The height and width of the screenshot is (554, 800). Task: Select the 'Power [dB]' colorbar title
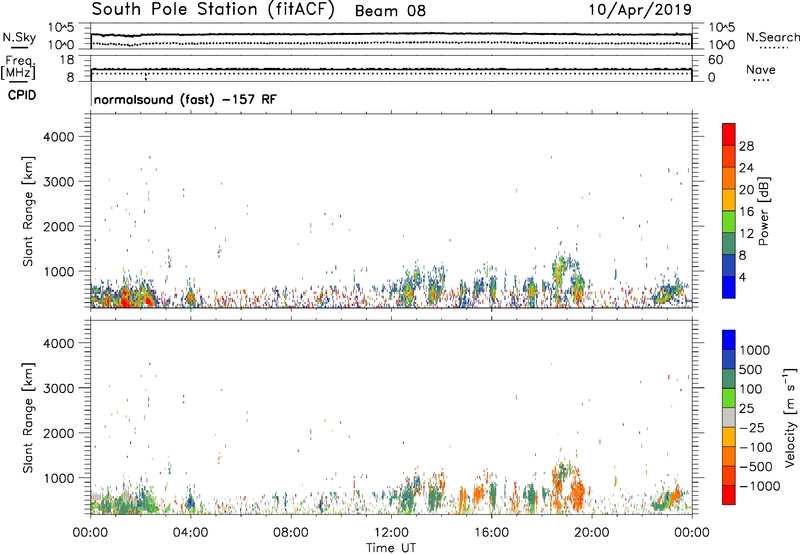pos(763,211)
